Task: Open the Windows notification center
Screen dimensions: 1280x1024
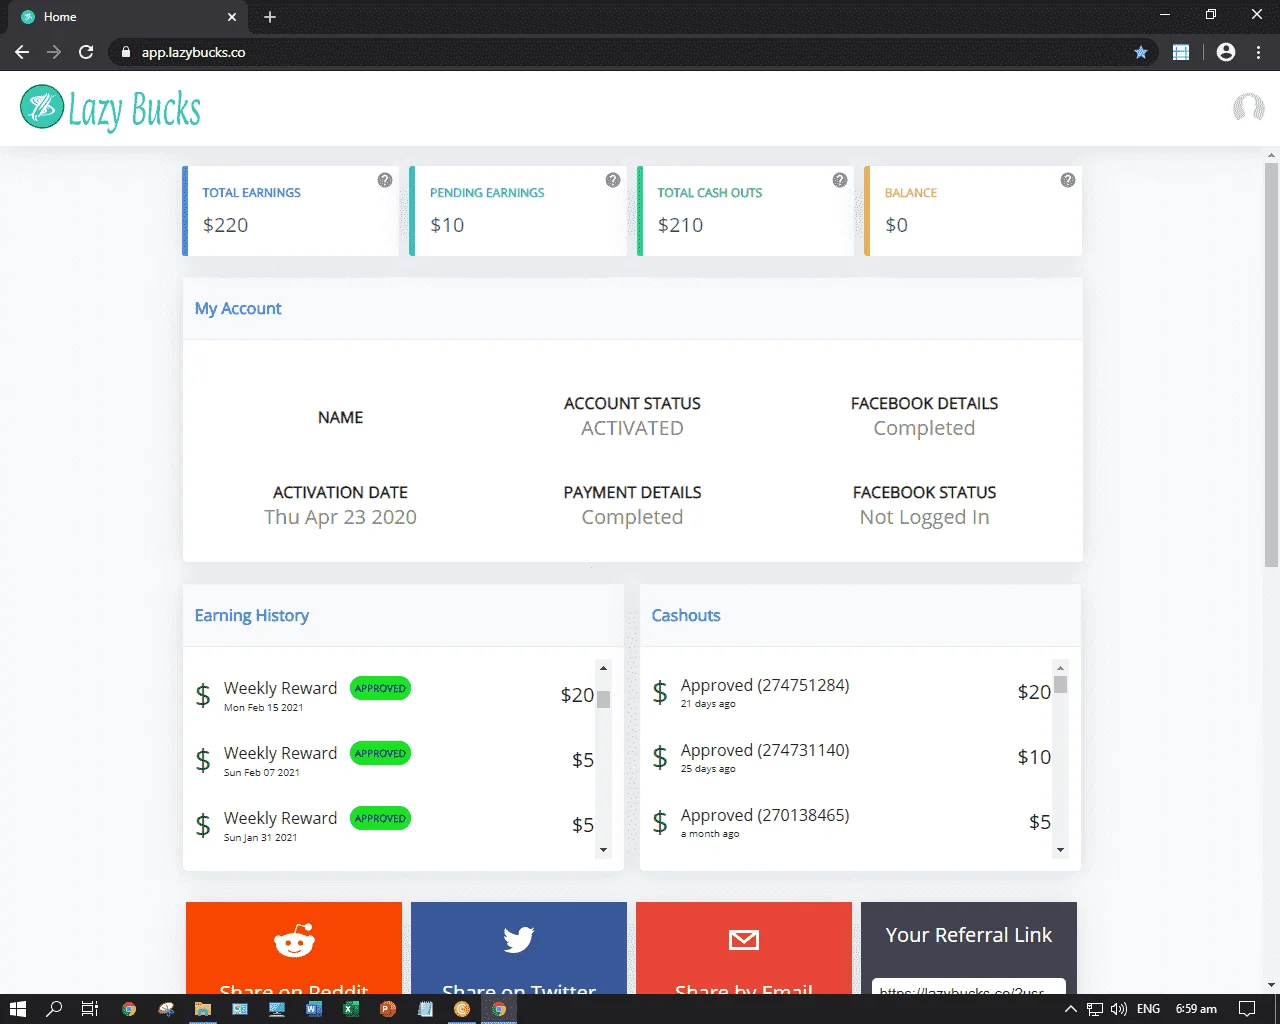Action: click(1247, 1009)
